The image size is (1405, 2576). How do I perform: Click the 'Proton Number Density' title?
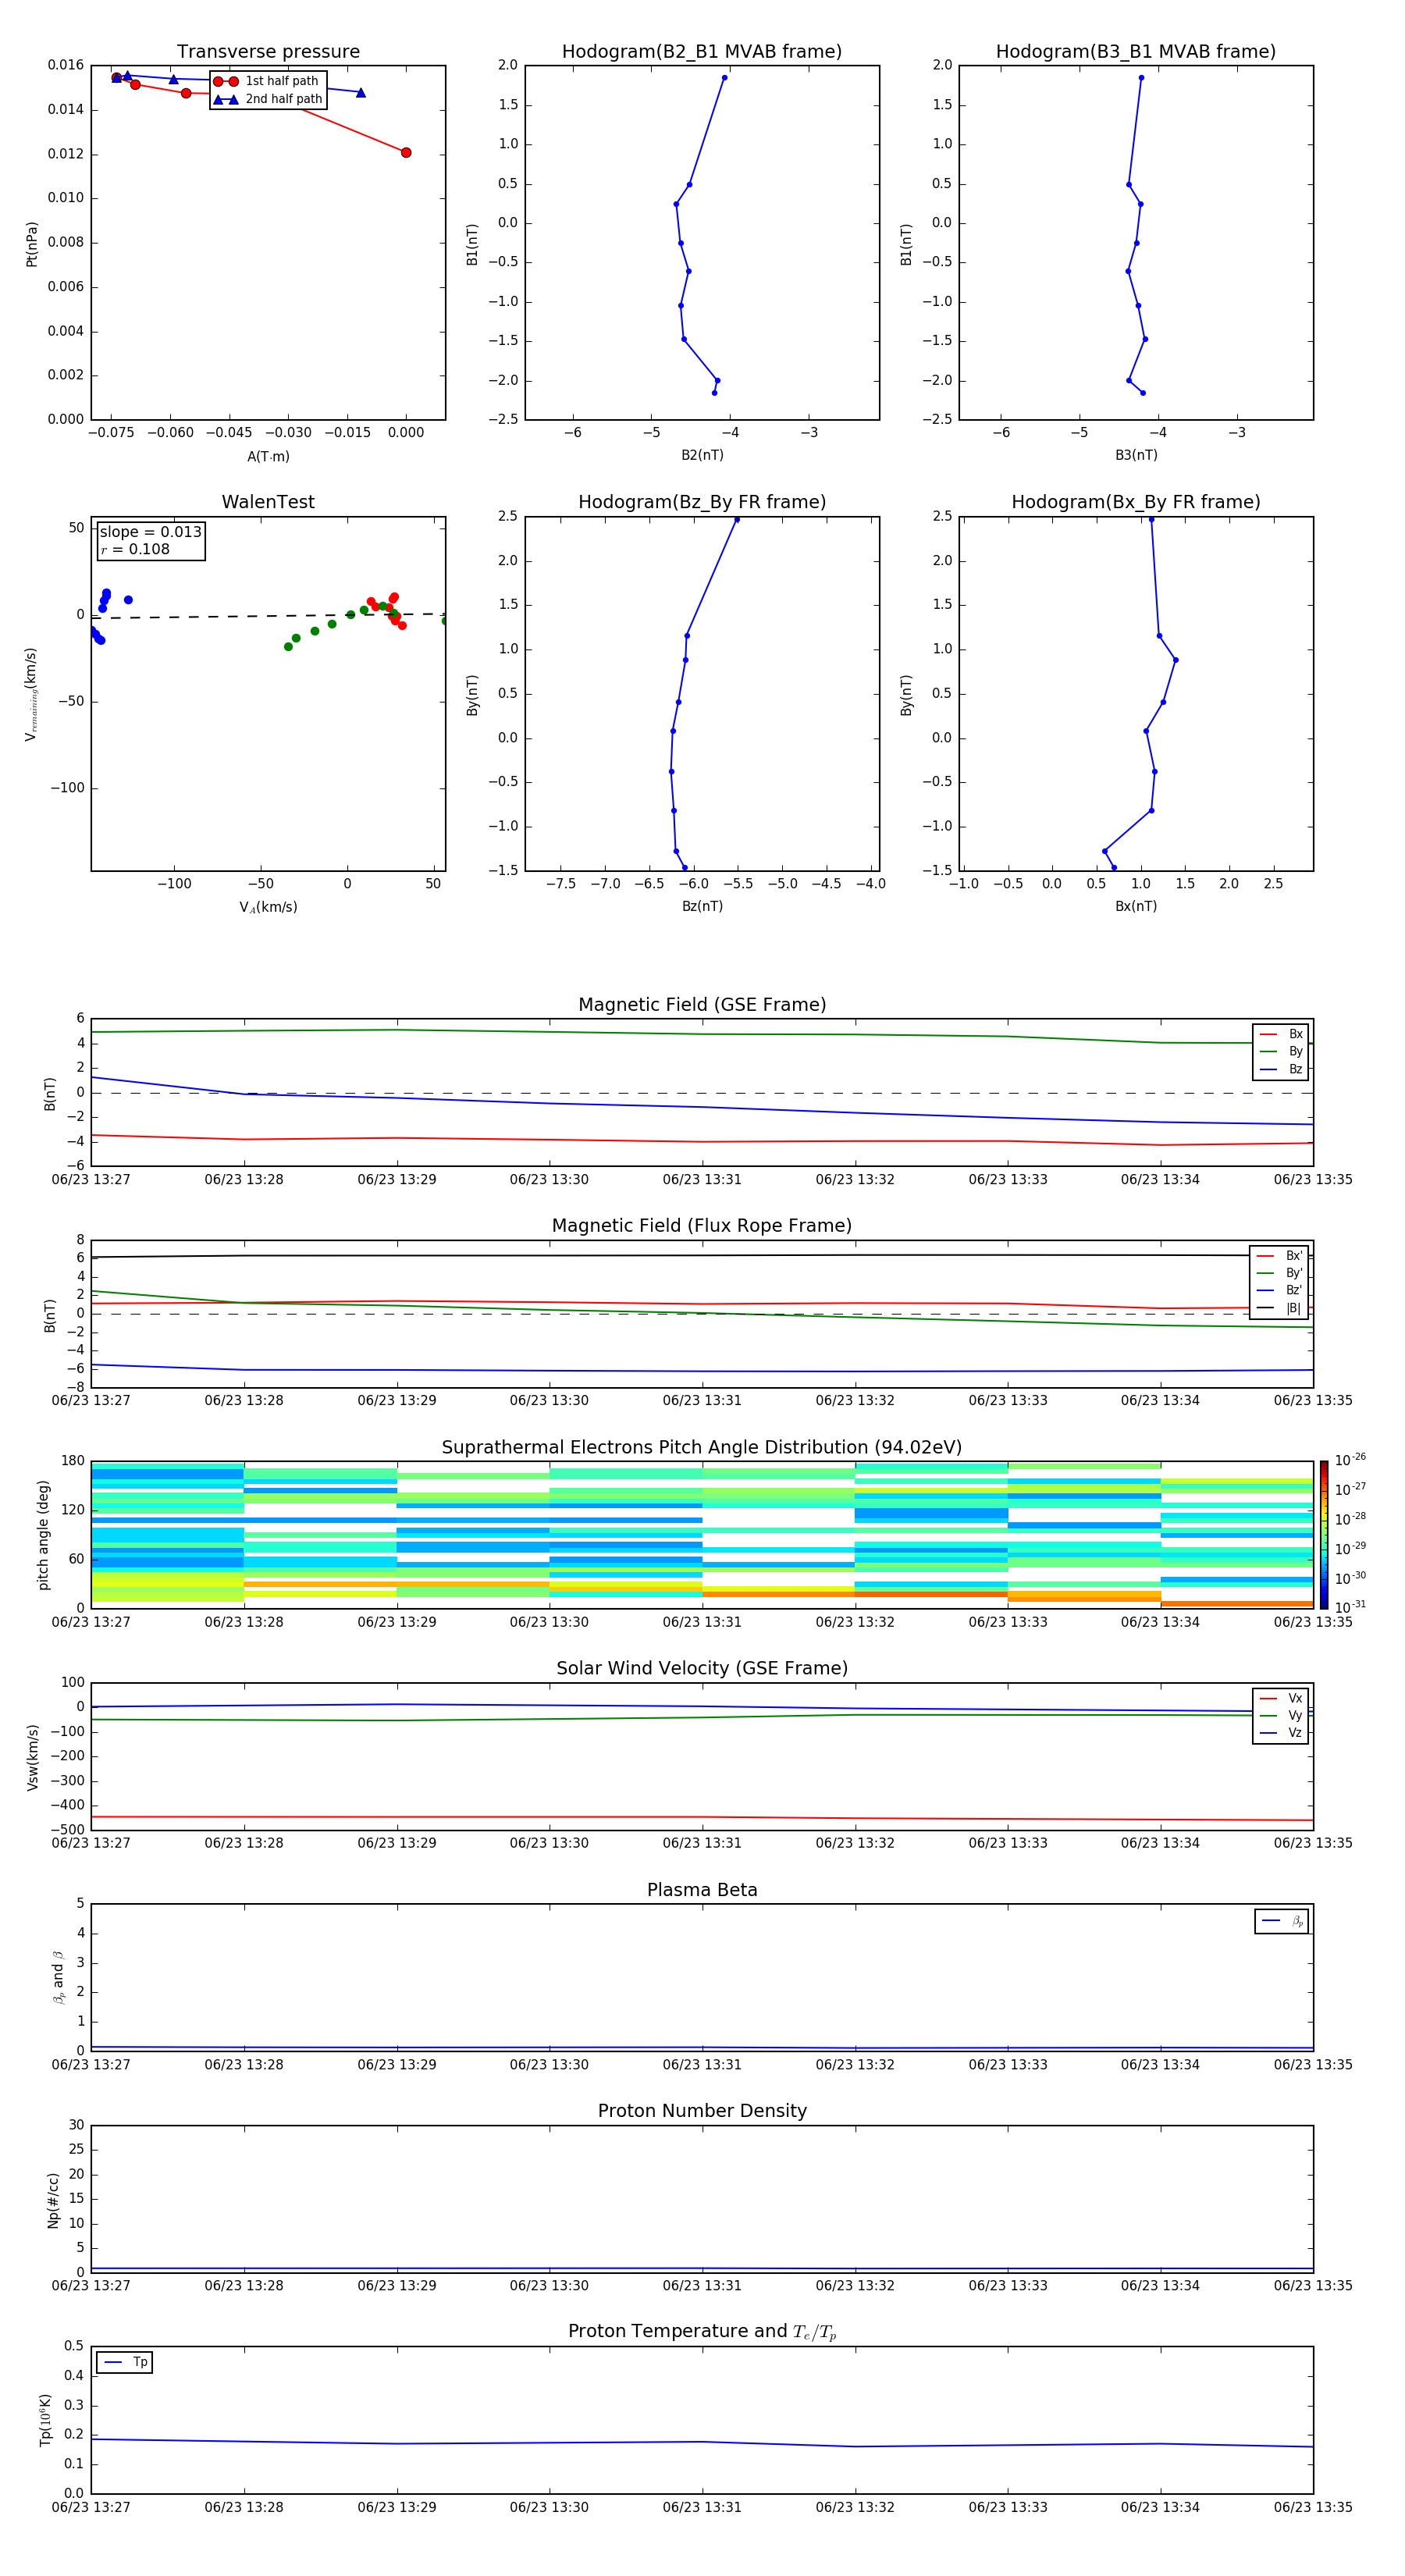[x=702, y=2111]
